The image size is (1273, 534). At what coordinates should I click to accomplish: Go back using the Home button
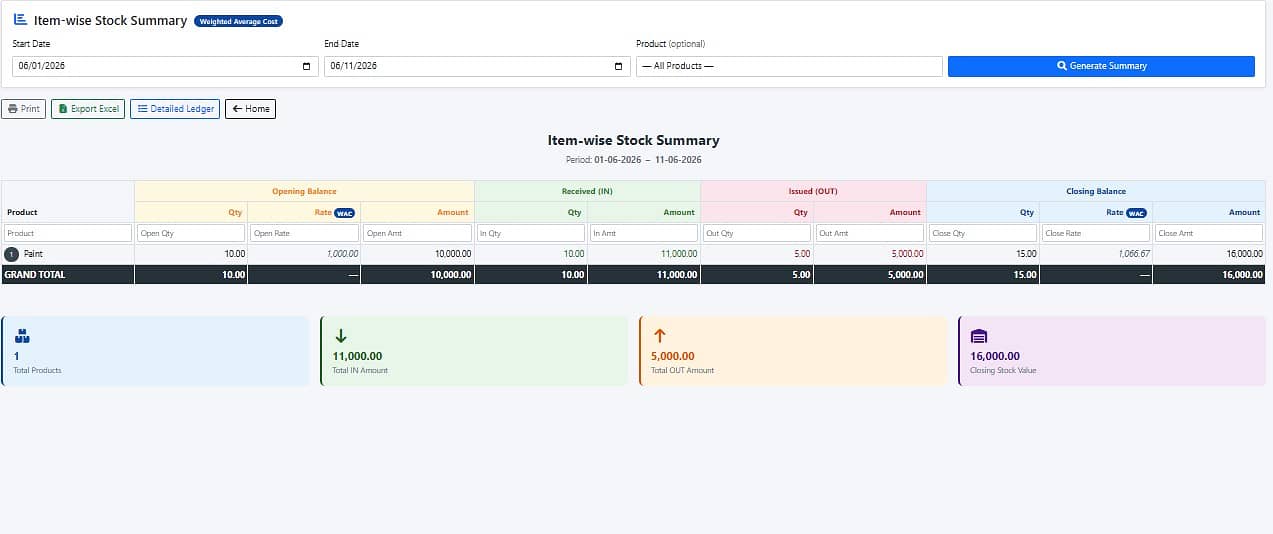(x=250, y=109)
